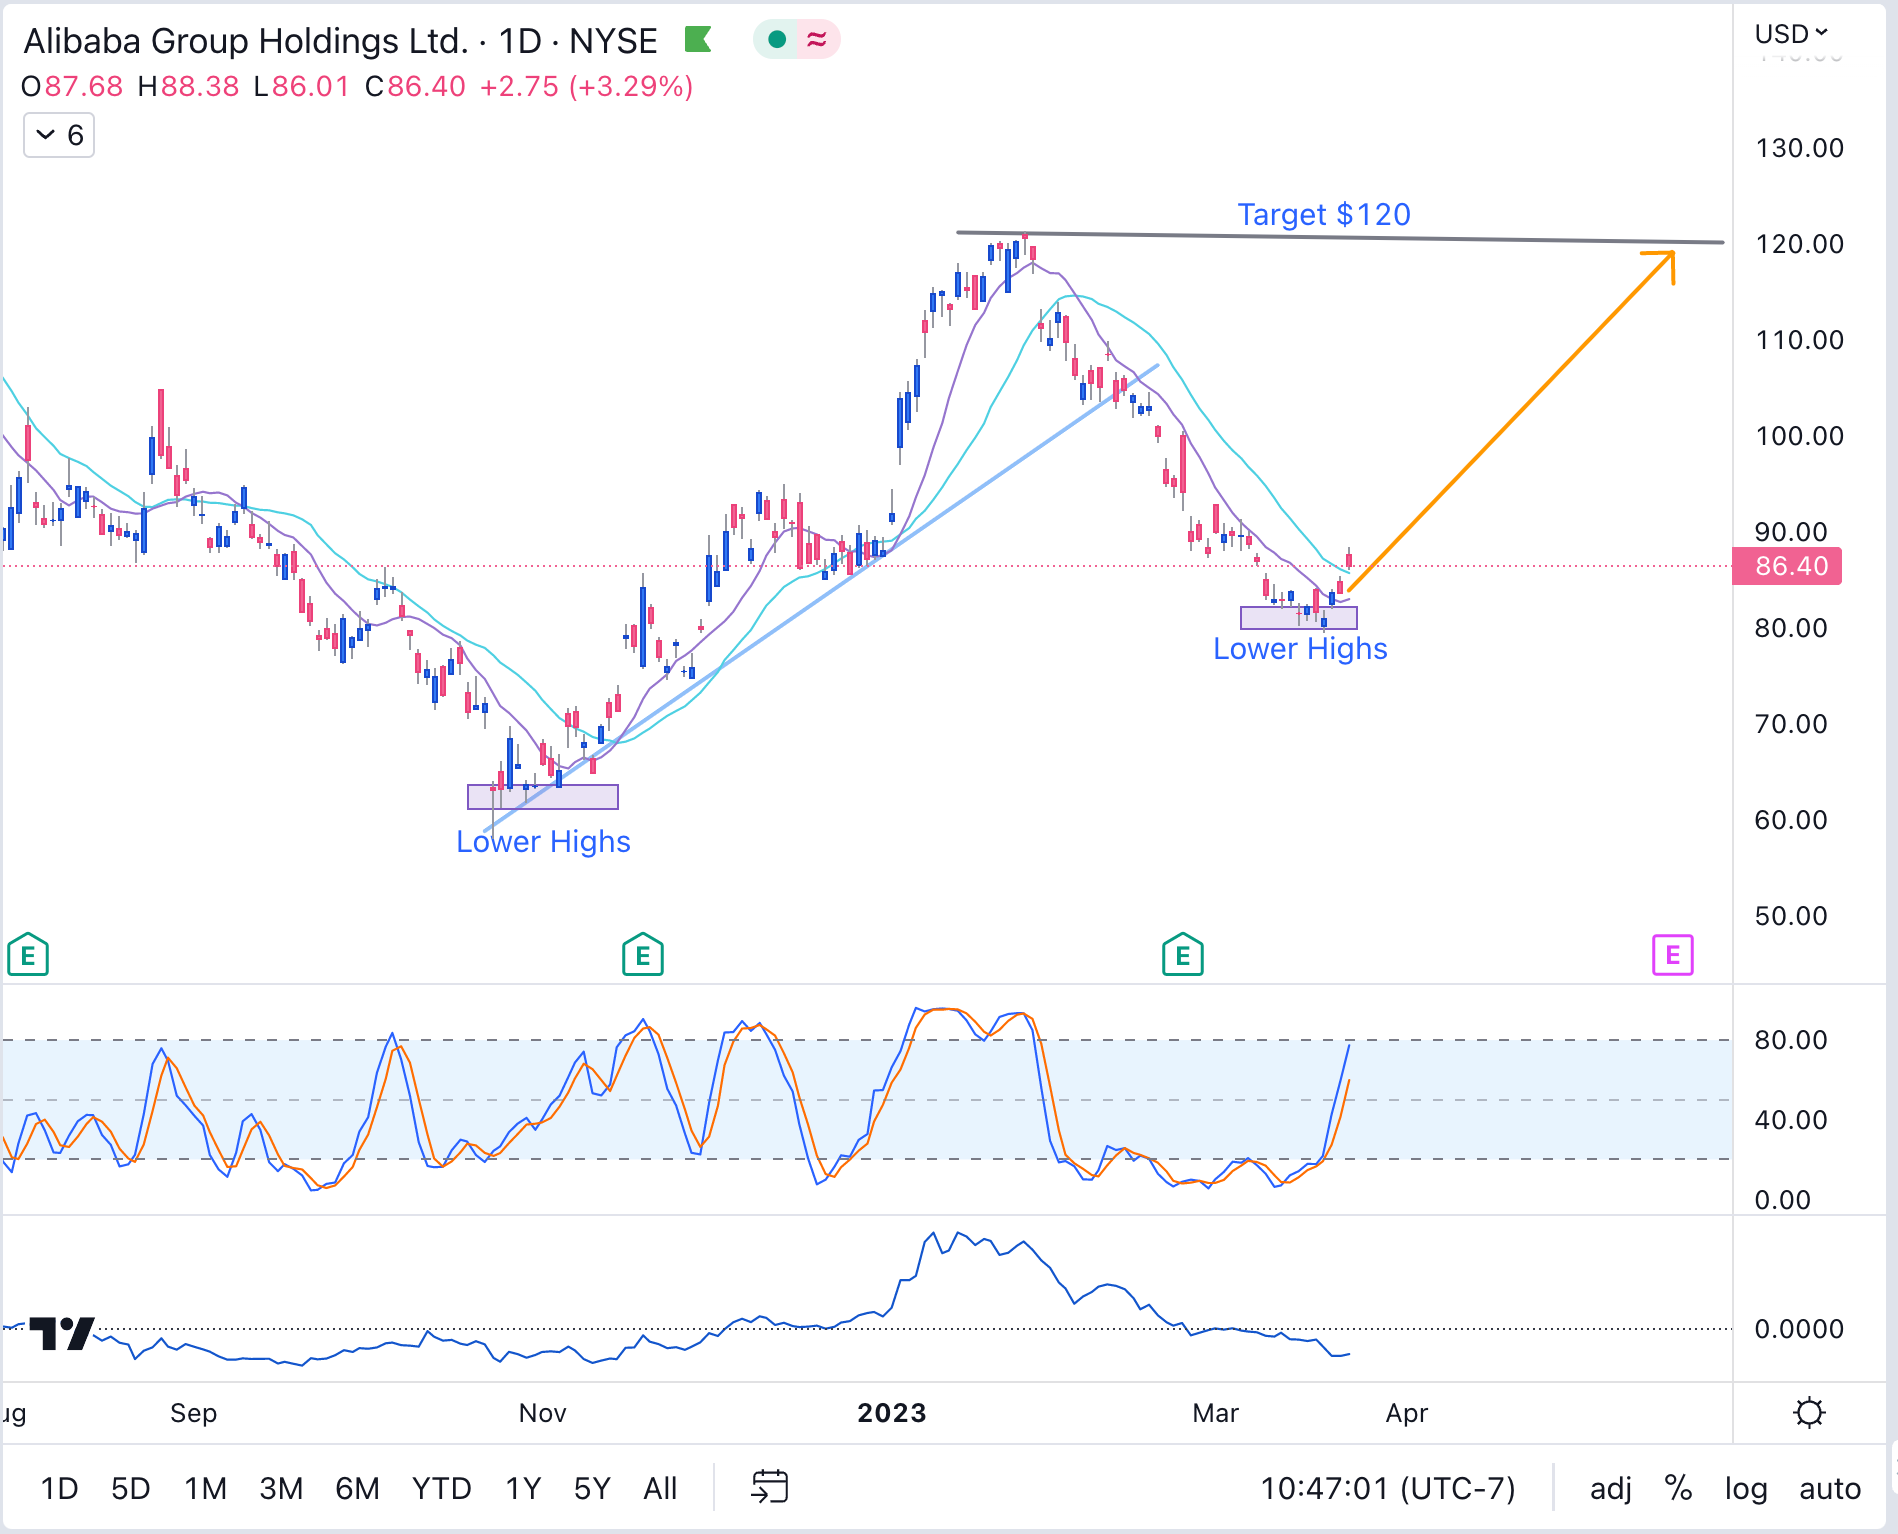Select the 1D time range
The width and height of the screenshot is (1898, 1534).
(x=60, y=1488)
